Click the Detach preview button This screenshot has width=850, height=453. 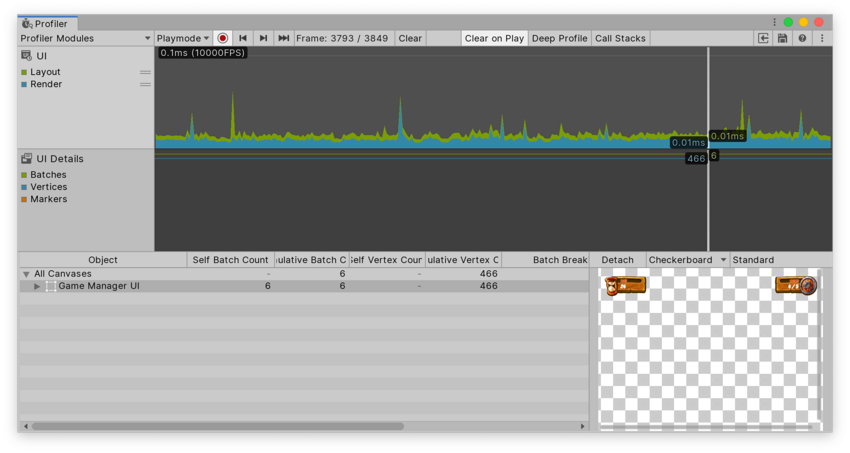[617, 260]
